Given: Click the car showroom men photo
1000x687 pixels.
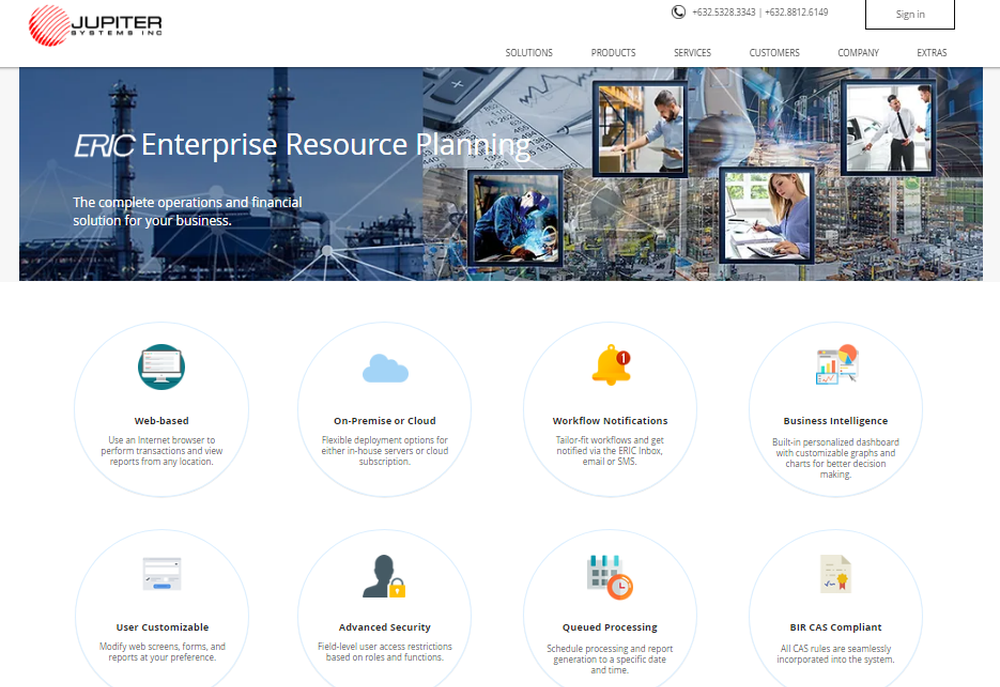Looking at the screenshot, I should [888, 128].
